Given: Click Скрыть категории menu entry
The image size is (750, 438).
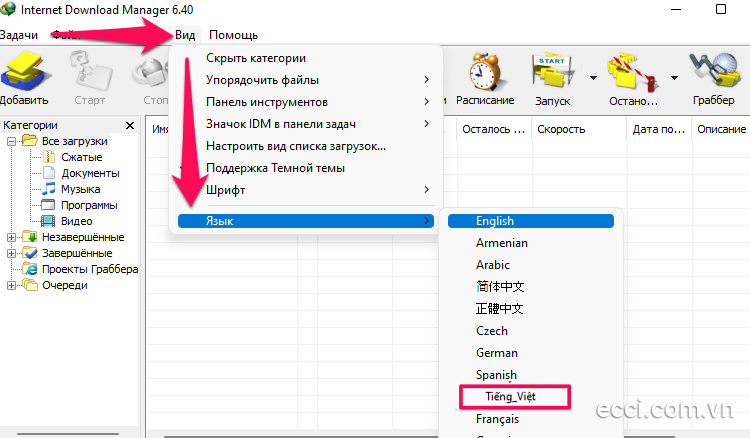Looking at the screenshot, I should (256, 58).
